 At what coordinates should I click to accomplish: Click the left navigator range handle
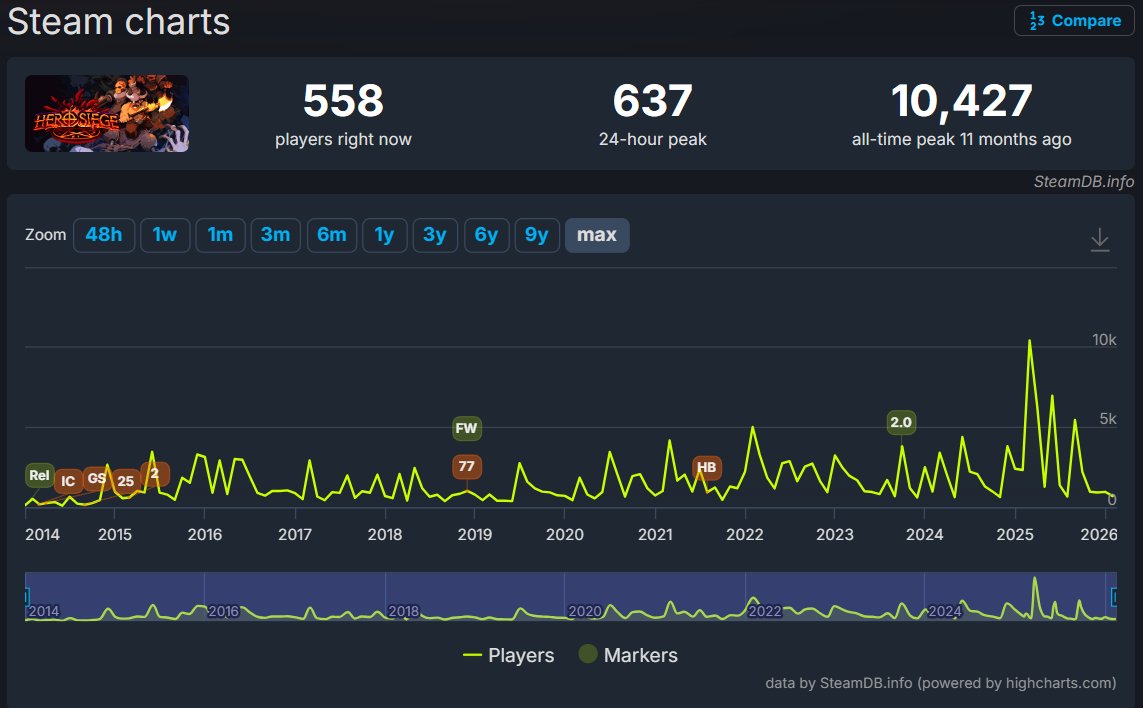26,596
